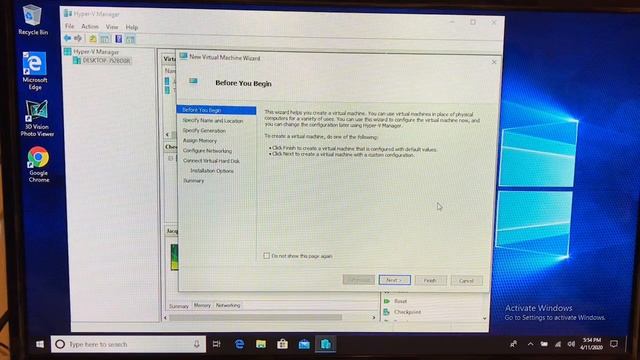This screenshot has width=640, height=360.
Task: Select Google Chrome desktop shortcut
Action: tap(38, 164)
